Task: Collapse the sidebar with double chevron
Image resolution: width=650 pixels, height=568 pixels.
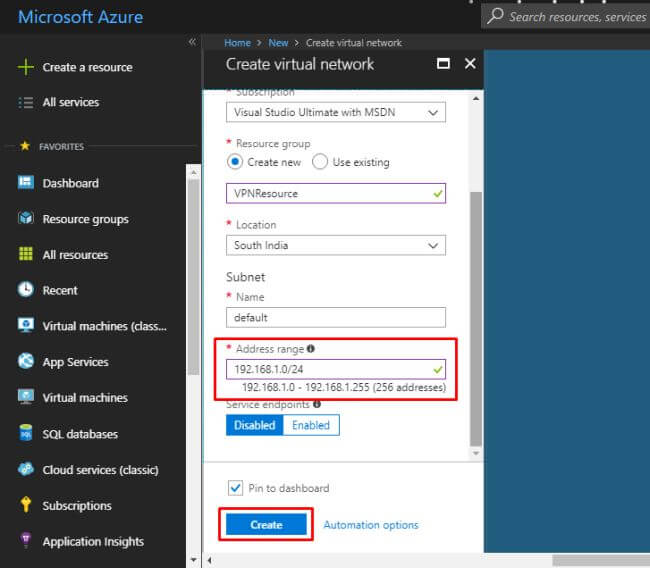Action: 192,41
